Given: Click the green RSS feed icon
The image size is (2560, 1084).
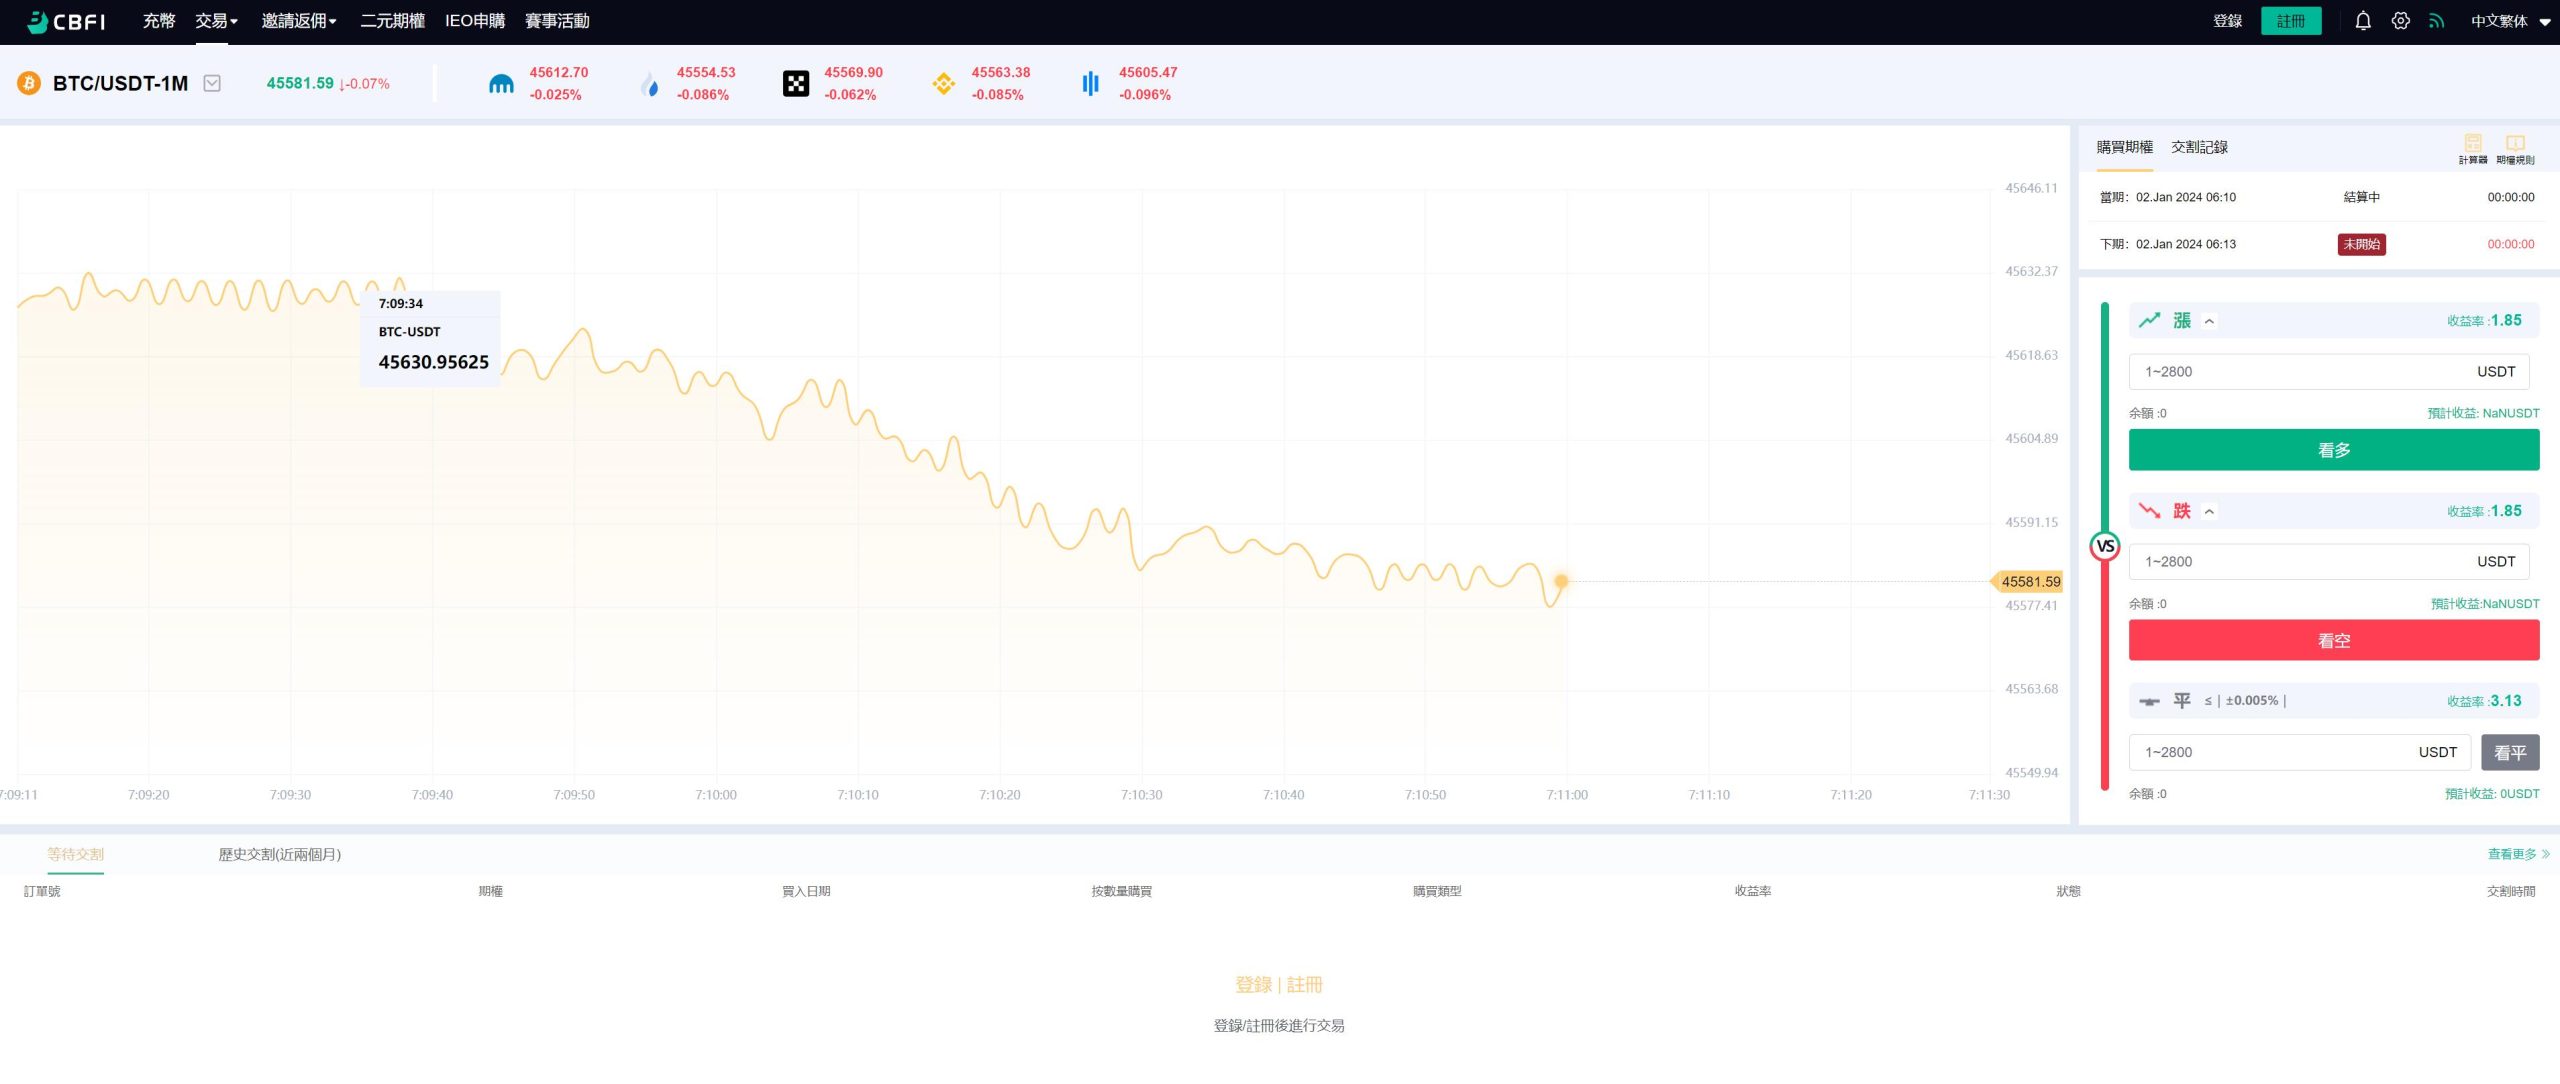Looking at the screenshot, I should tap(2436, 21).
